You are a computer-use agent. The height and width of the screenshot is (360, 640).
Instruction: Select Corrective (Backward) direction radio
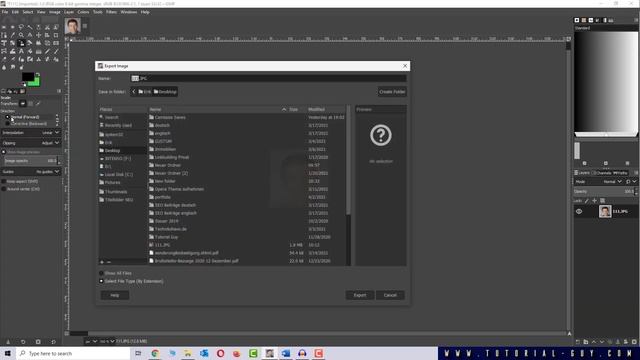pyautogui.click(x=7, y=124)
